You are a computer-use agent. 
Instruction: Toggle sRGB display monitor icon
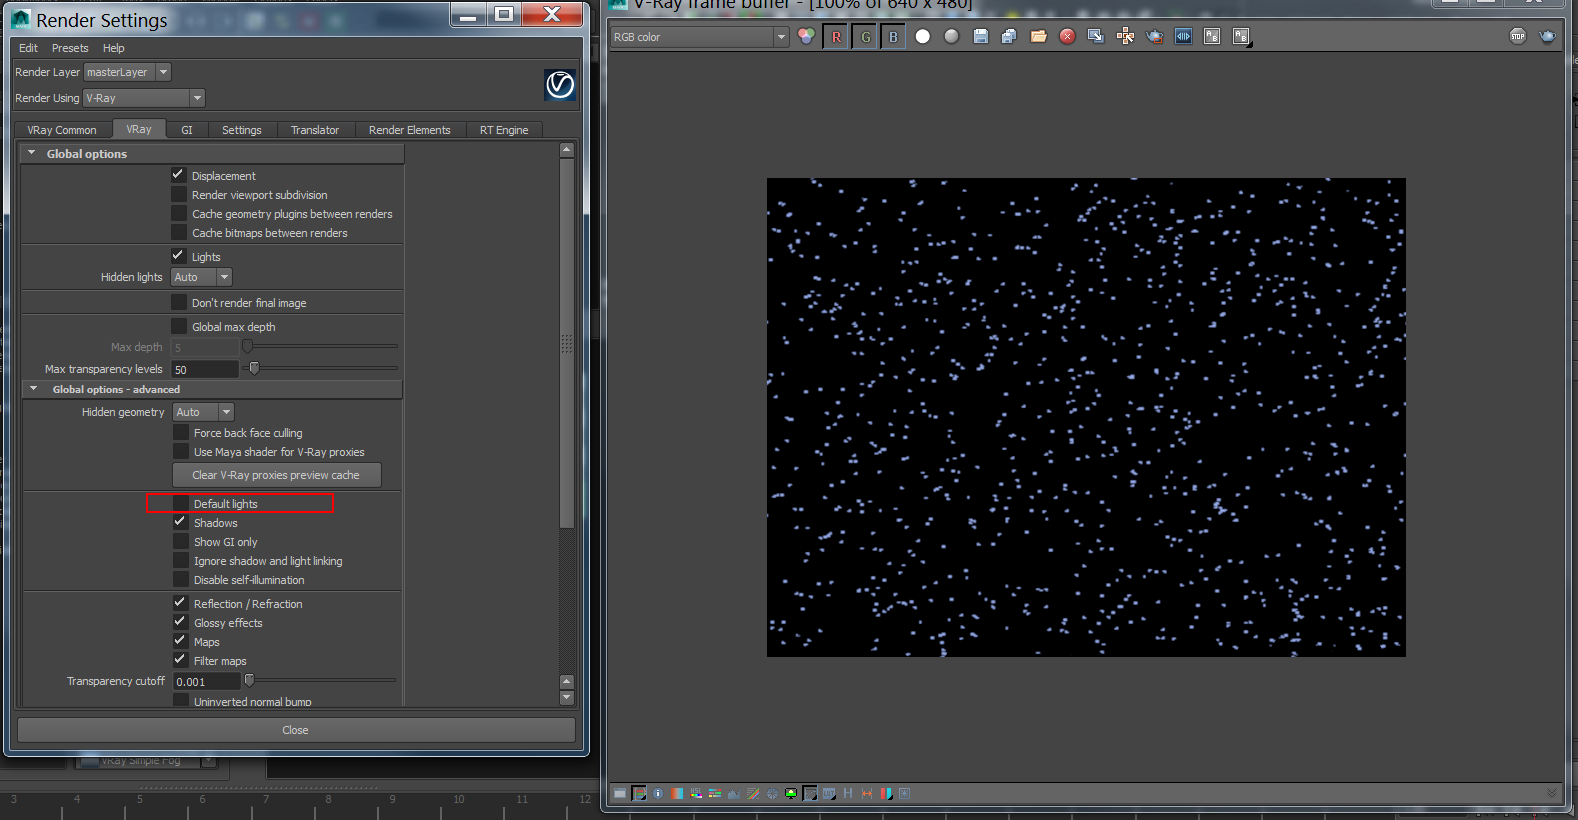(791, 793)
